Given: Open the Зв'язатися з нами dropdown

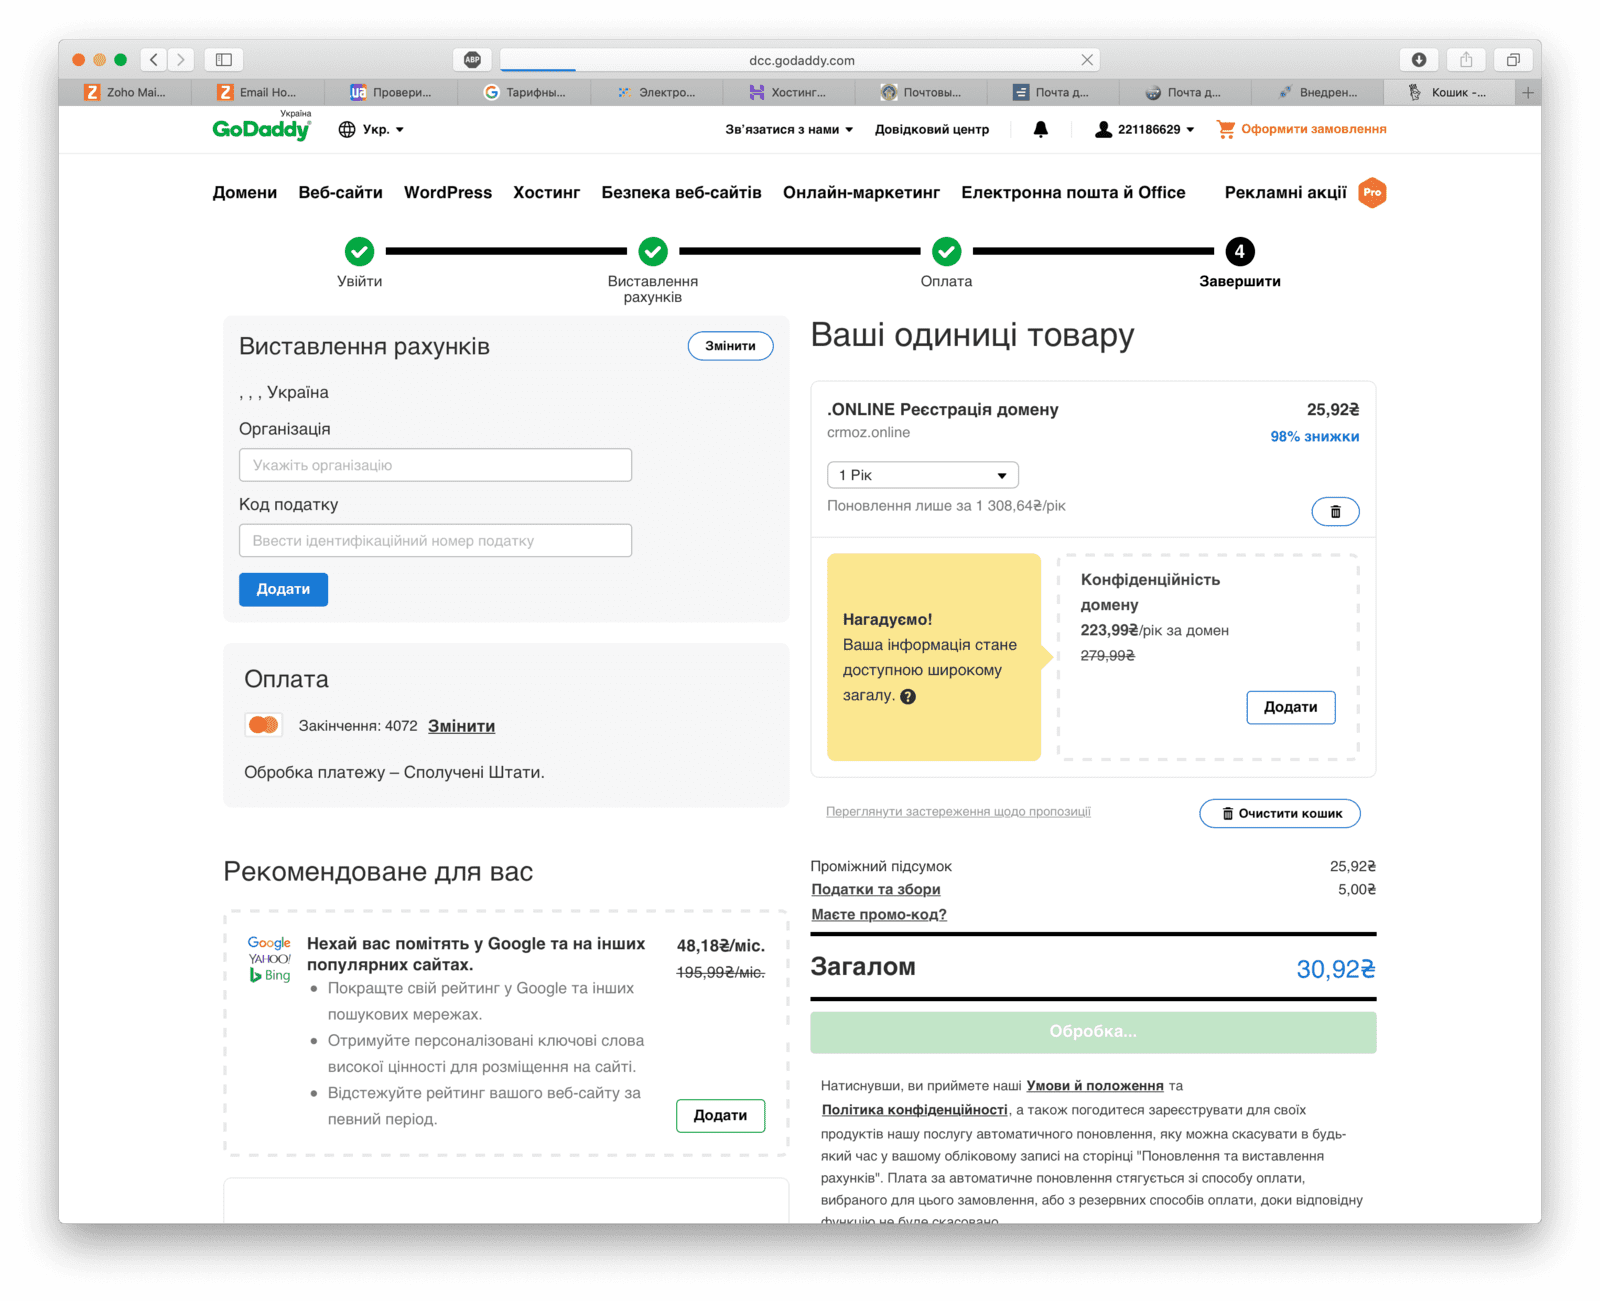Looking at the screenshot, I should [788, 129].
